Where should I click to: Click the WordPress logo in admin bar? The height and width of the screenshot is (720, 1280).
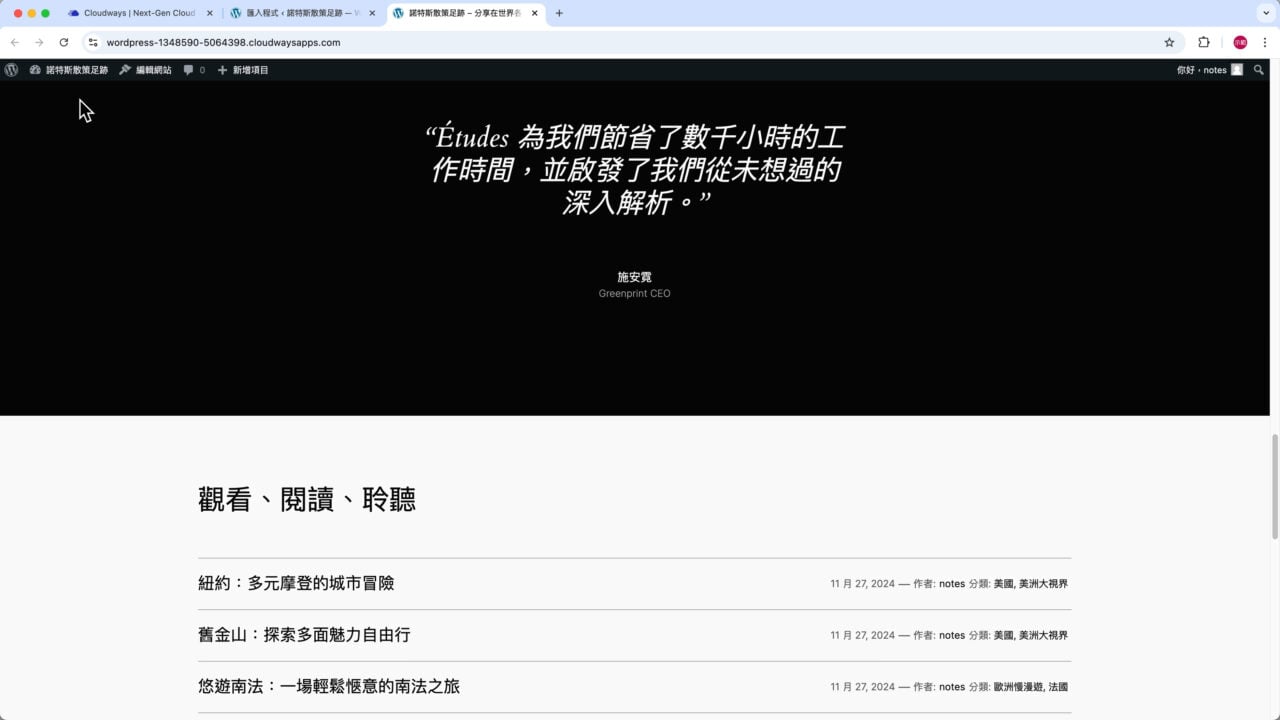(11, 70)
